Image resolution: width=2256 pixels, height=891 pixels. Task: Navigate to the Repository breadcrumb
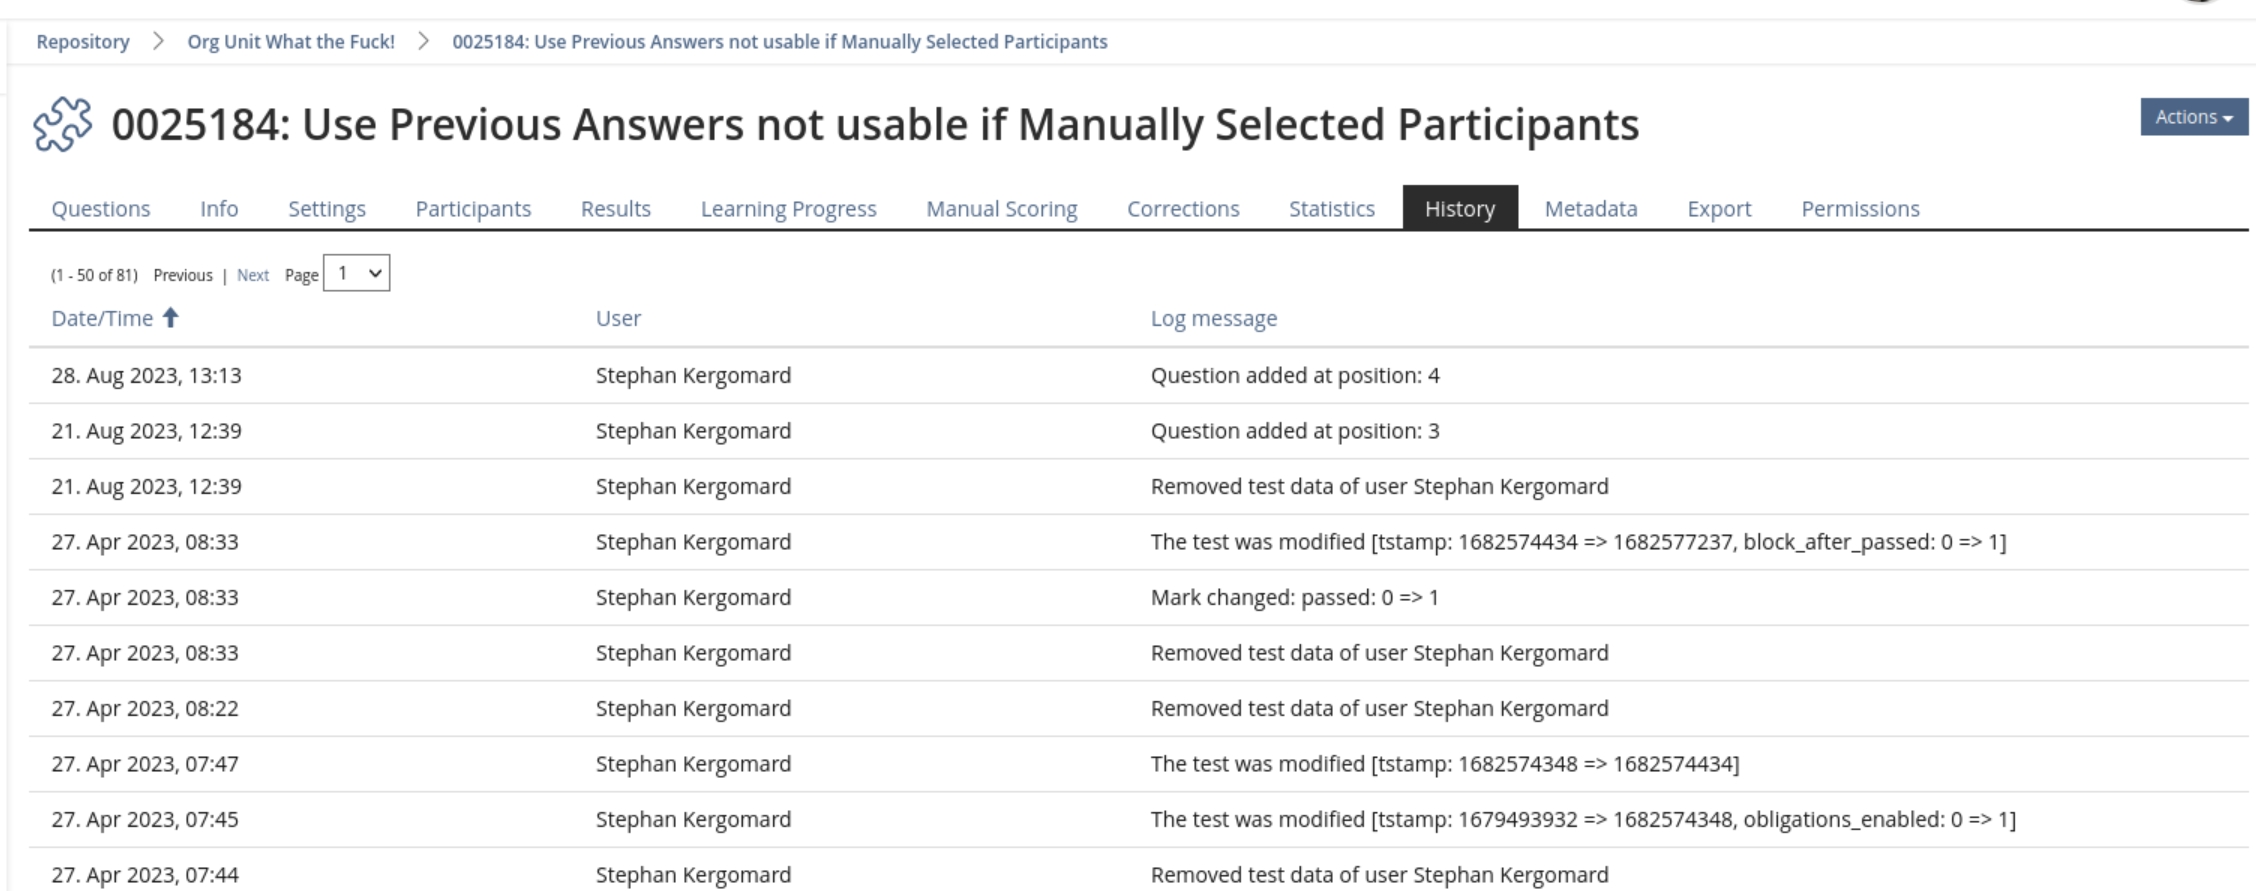coord(83,41)
